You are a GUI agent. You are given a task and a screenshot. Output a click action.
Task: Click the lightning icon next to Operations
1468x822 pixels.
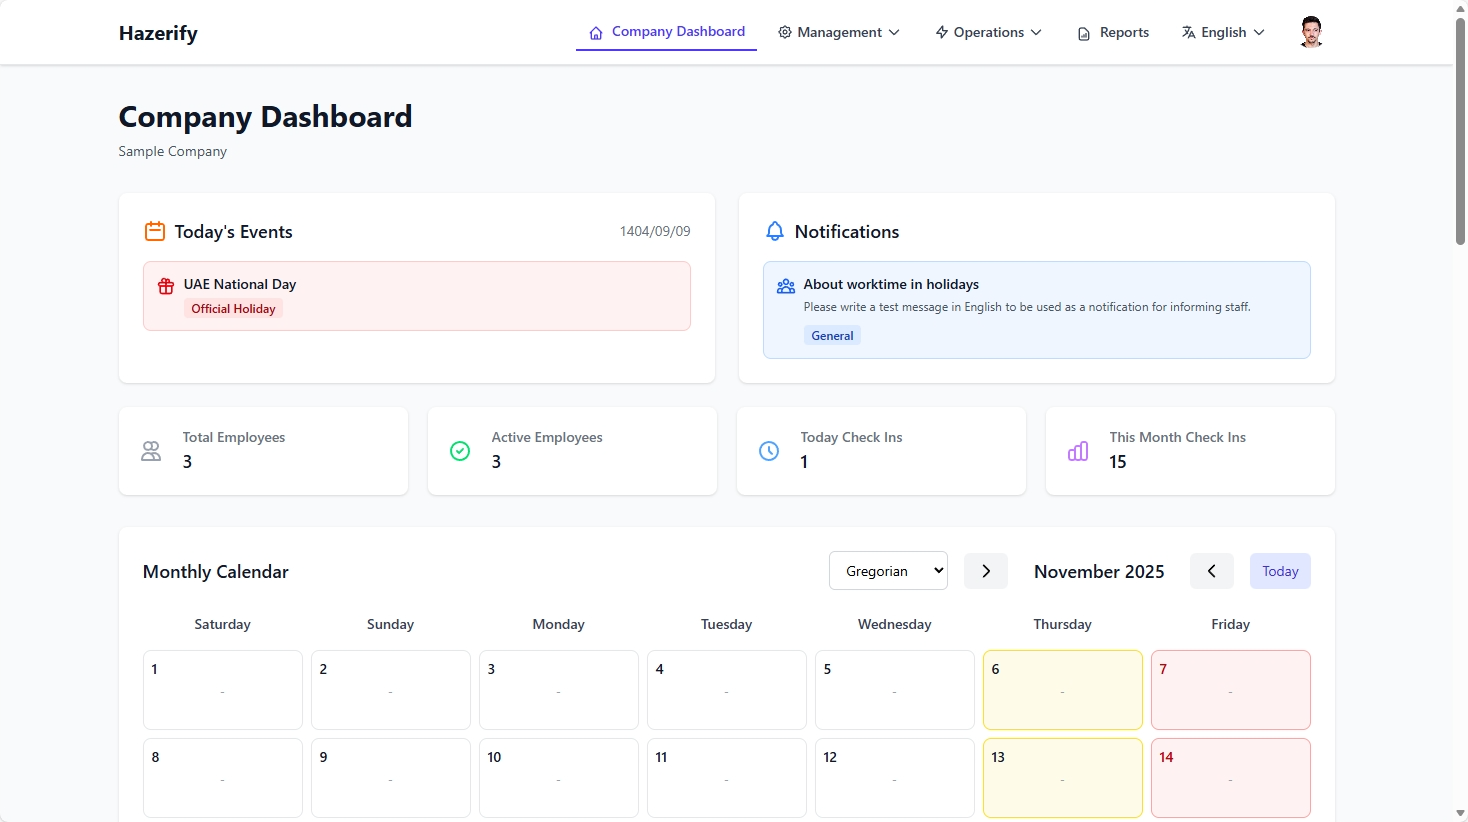coord(940,32)
